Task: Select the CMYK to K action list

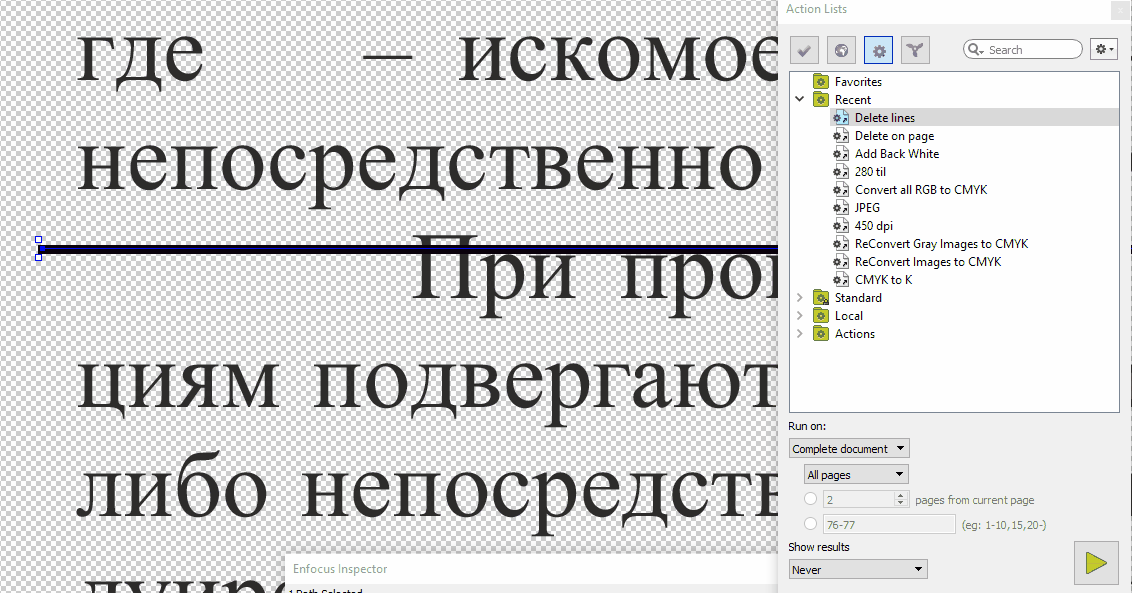Action: [884, 280]
